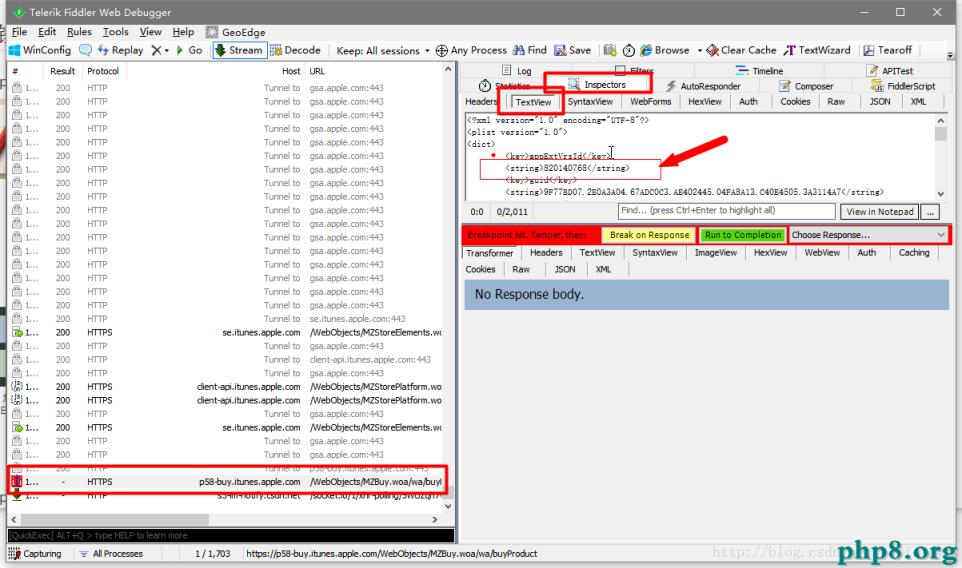Viewport: 962px width, 568px height.
Task: Save sessions via toolbar
Action: [572, 50]
